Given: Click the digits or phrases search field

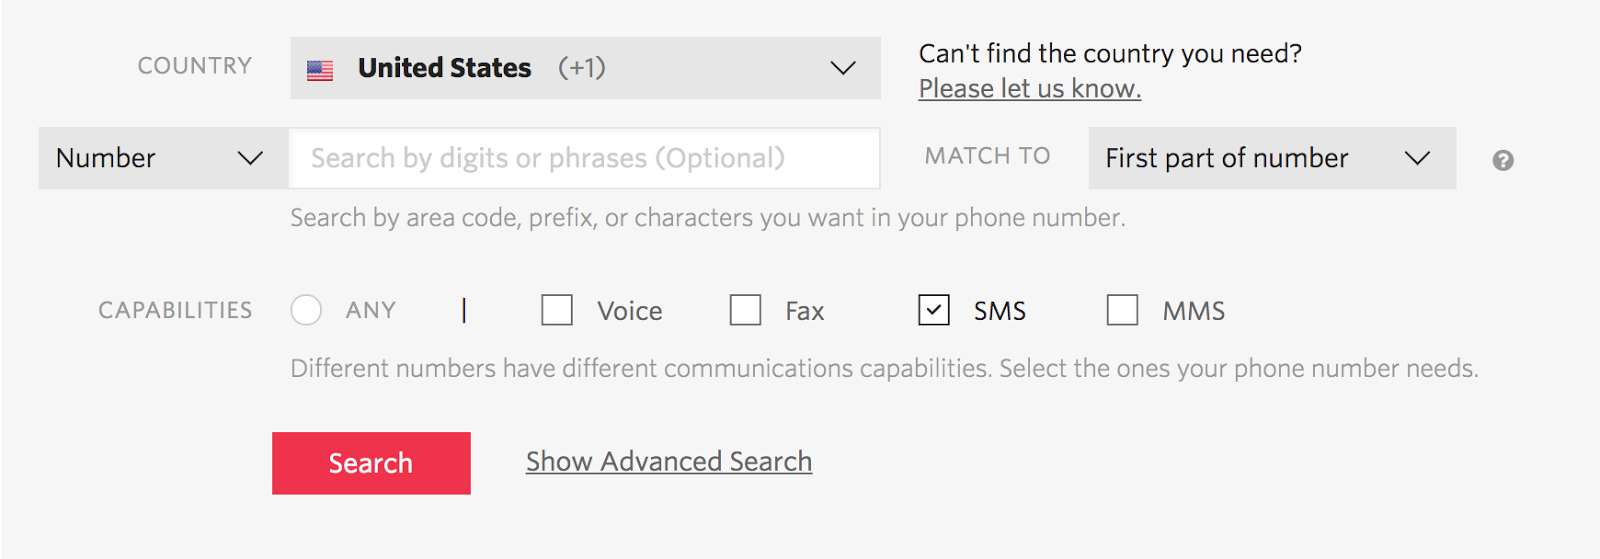Looking at the screenshot, I should [584, 158].
